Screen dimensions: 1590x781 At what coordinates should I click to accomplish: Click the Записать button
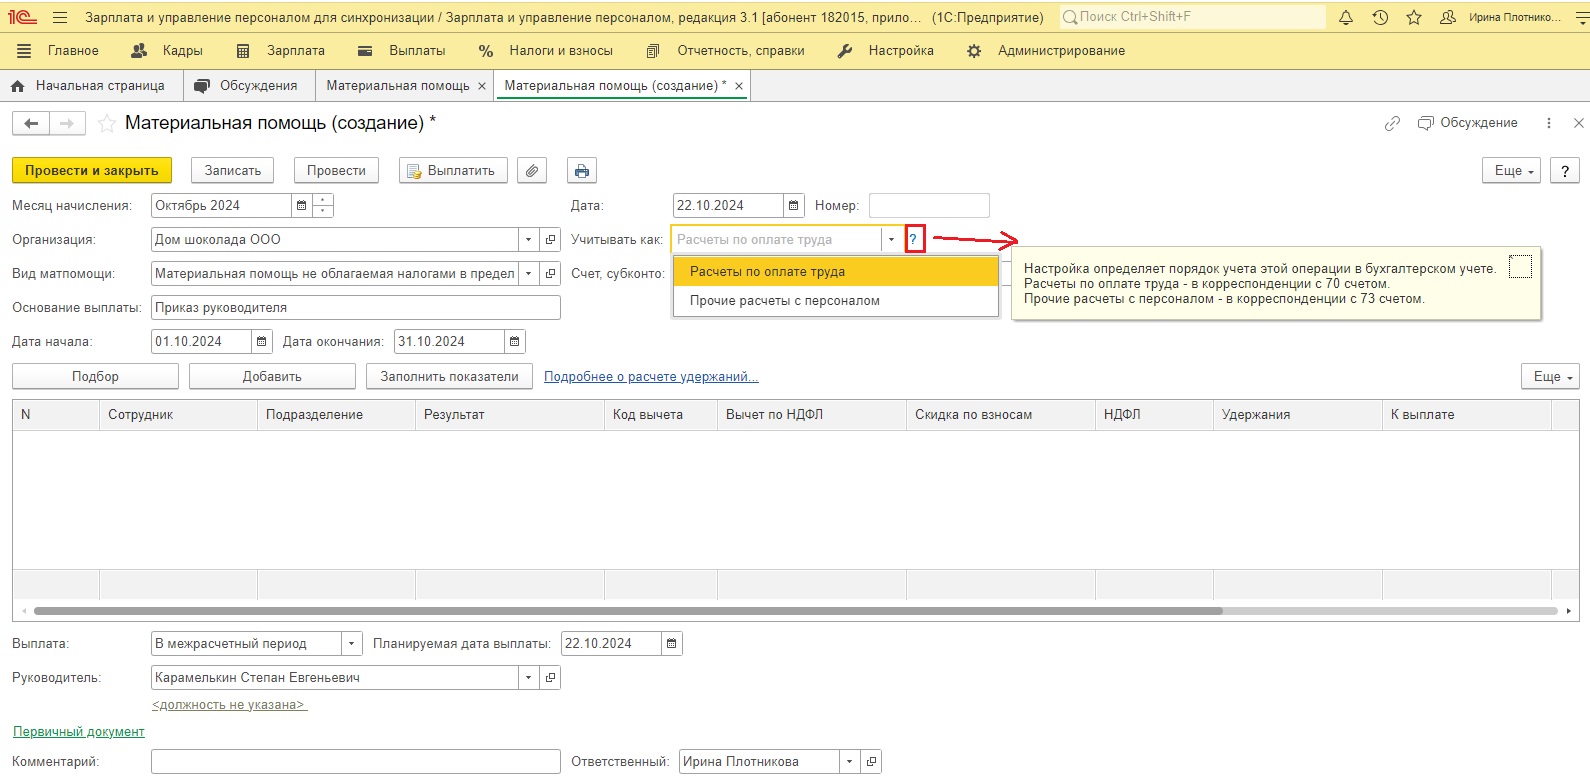(233, 170)
